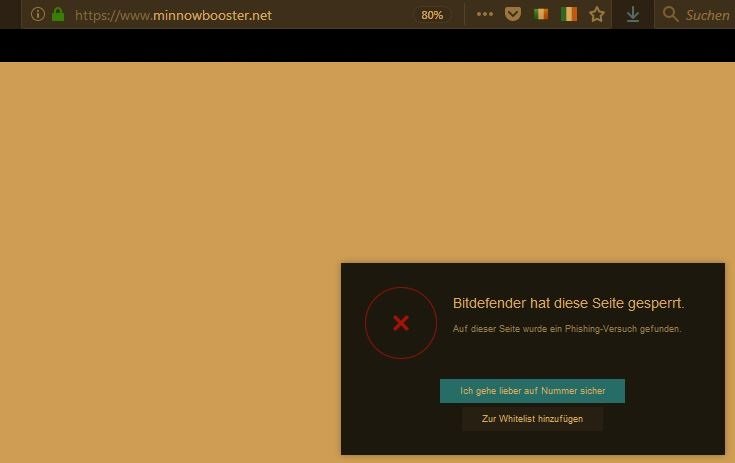Click the smaller flag extension icon

pyautogui.click(x=540, y=15)
